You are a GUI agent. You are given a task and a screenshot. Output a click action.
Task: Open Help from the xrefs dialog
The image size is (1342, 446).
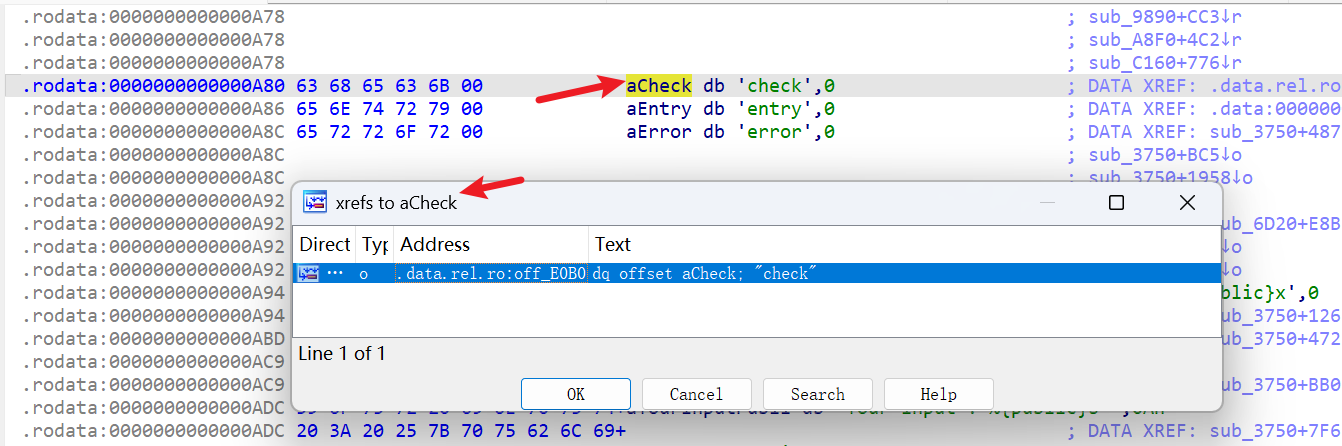[938, 394]
